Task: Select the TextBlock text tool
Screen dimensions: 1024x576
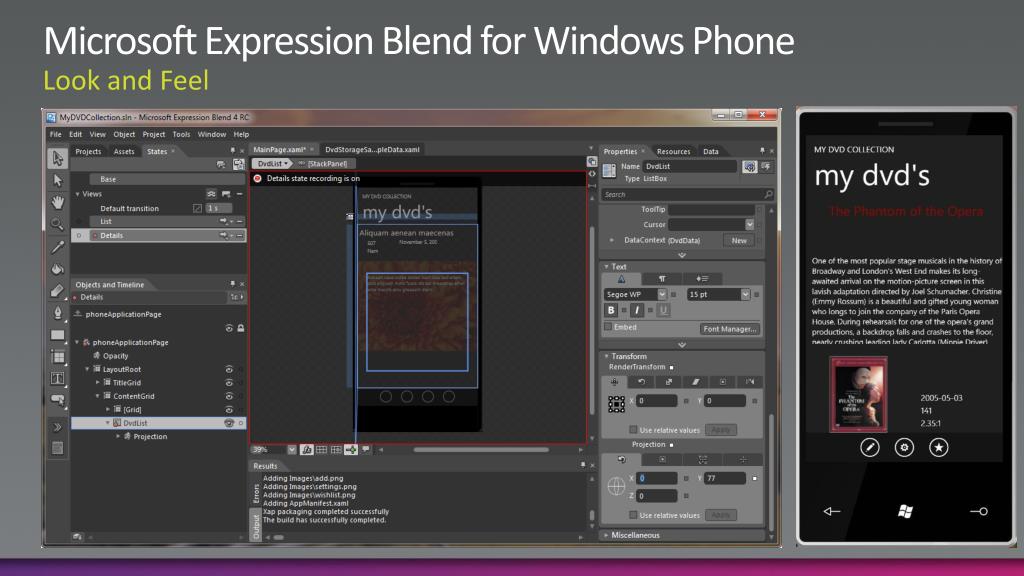Action: coord(57,378)
